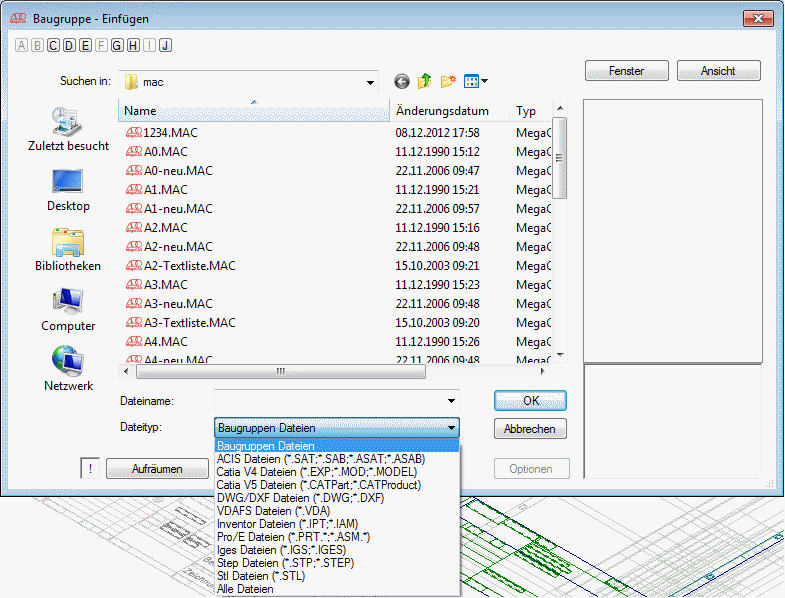Sort by the Name column header
785x598 pixels.
(x=254, y=111)
